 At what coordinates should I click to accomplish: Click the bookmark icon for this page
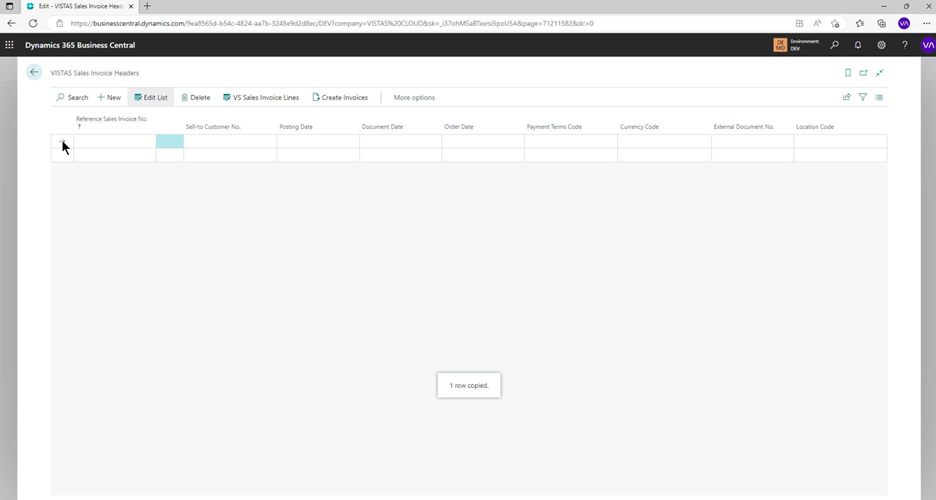(x=848, y=73)
